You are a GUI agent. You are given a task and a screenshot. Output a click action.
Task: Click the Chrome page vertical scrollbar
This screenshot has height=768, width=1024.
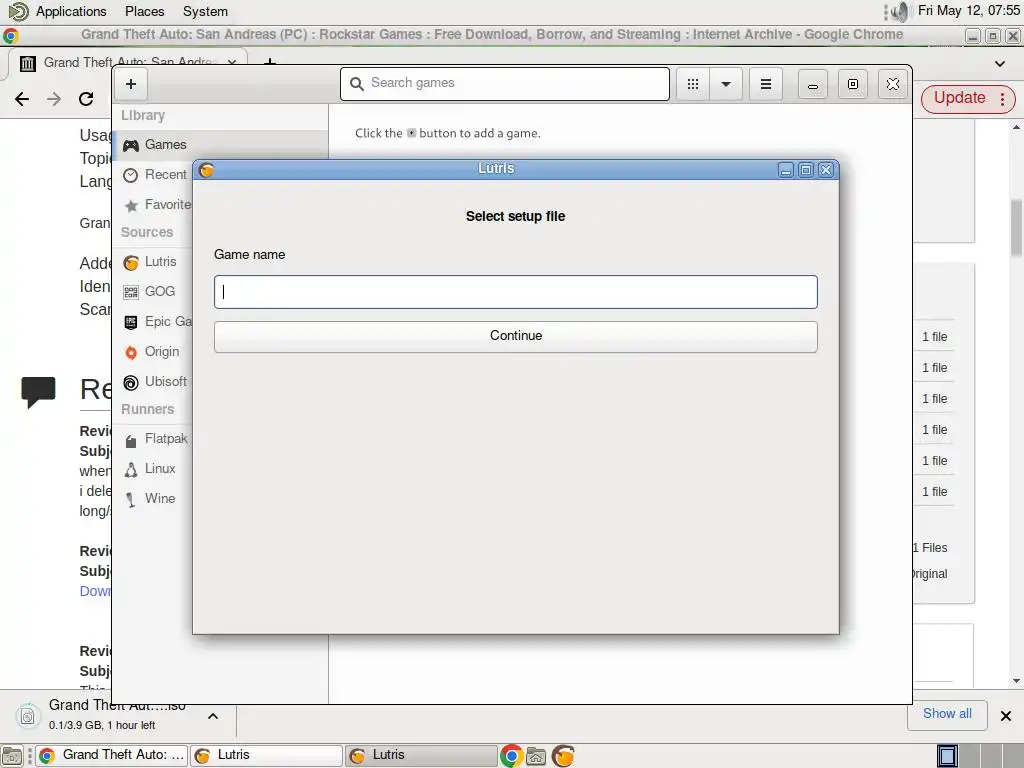click(x=1016, y=229)
